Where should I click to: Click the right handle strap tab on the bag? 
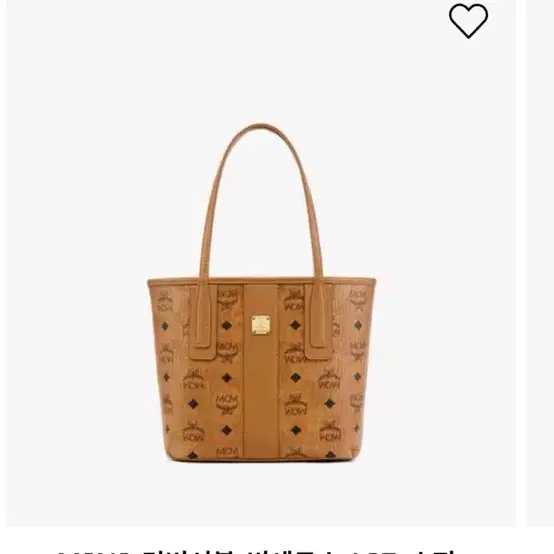coord(318,322)
